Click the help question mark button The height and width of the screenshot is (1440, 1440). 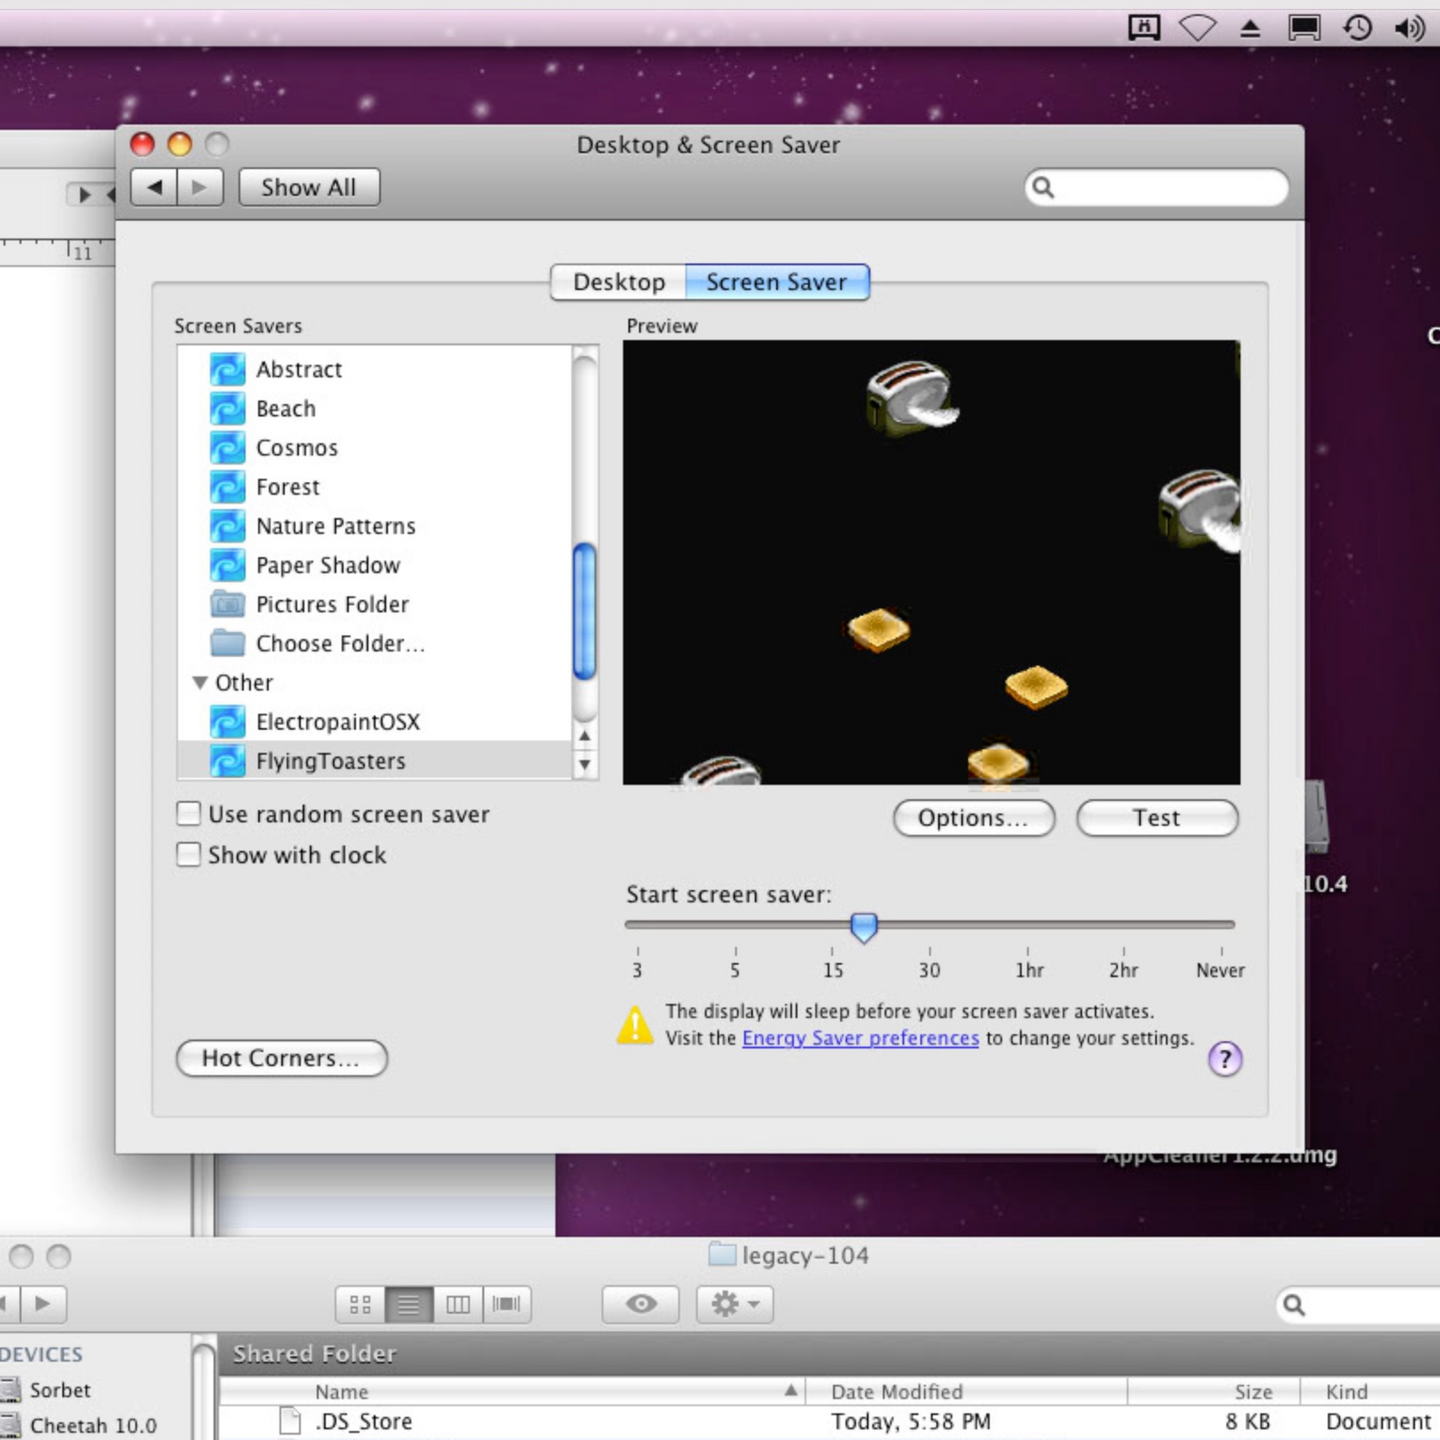point(1224,1058)
